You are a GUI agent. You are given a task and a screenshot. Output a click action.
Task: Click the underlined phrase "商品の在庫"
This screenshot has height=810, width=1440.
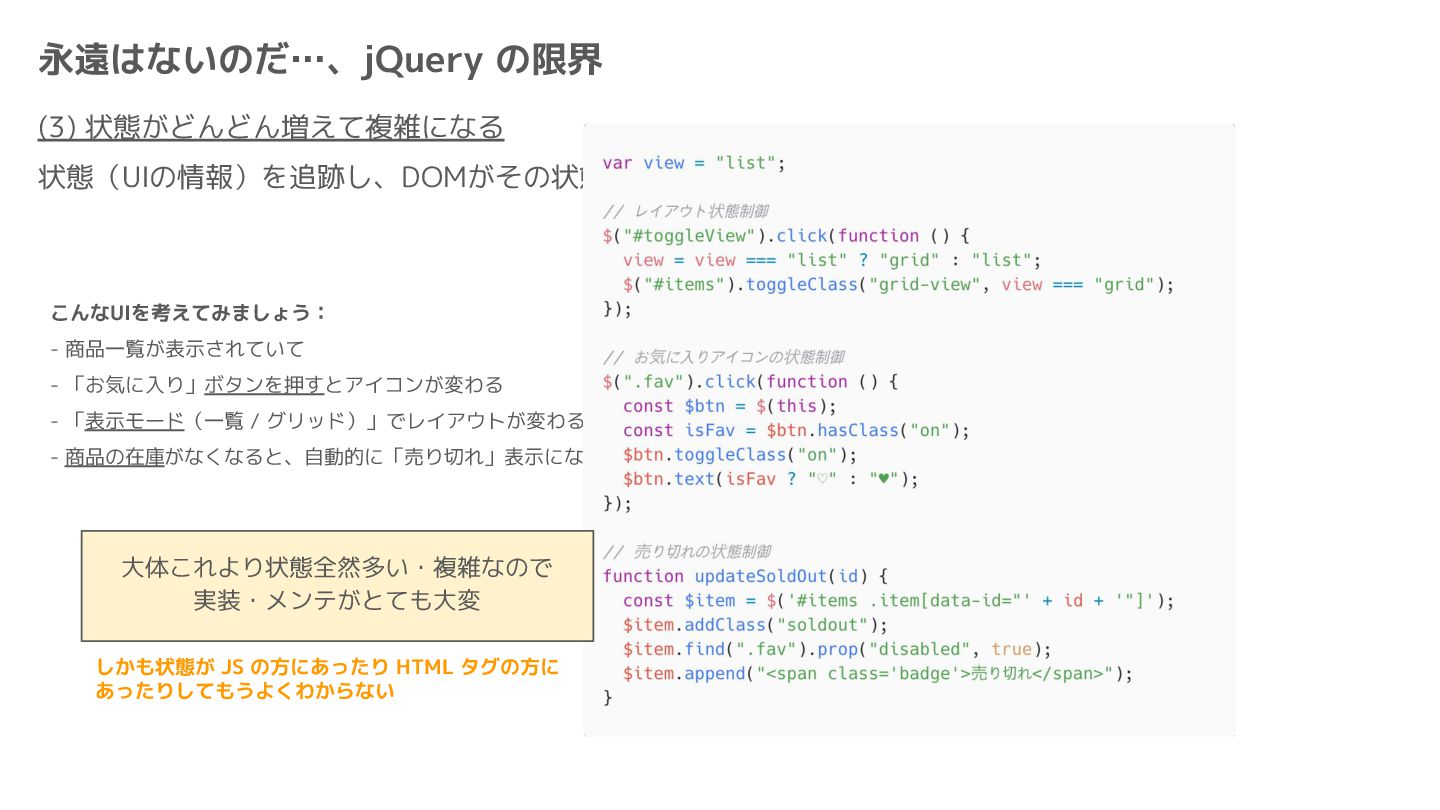point(114,457)
